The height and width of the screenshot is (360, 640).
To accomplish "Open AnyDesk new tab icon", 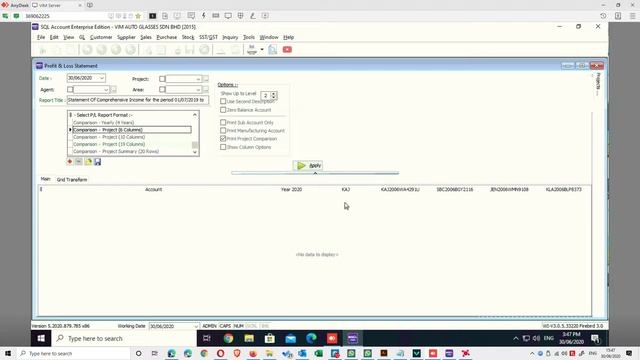I will pos(90,5).
